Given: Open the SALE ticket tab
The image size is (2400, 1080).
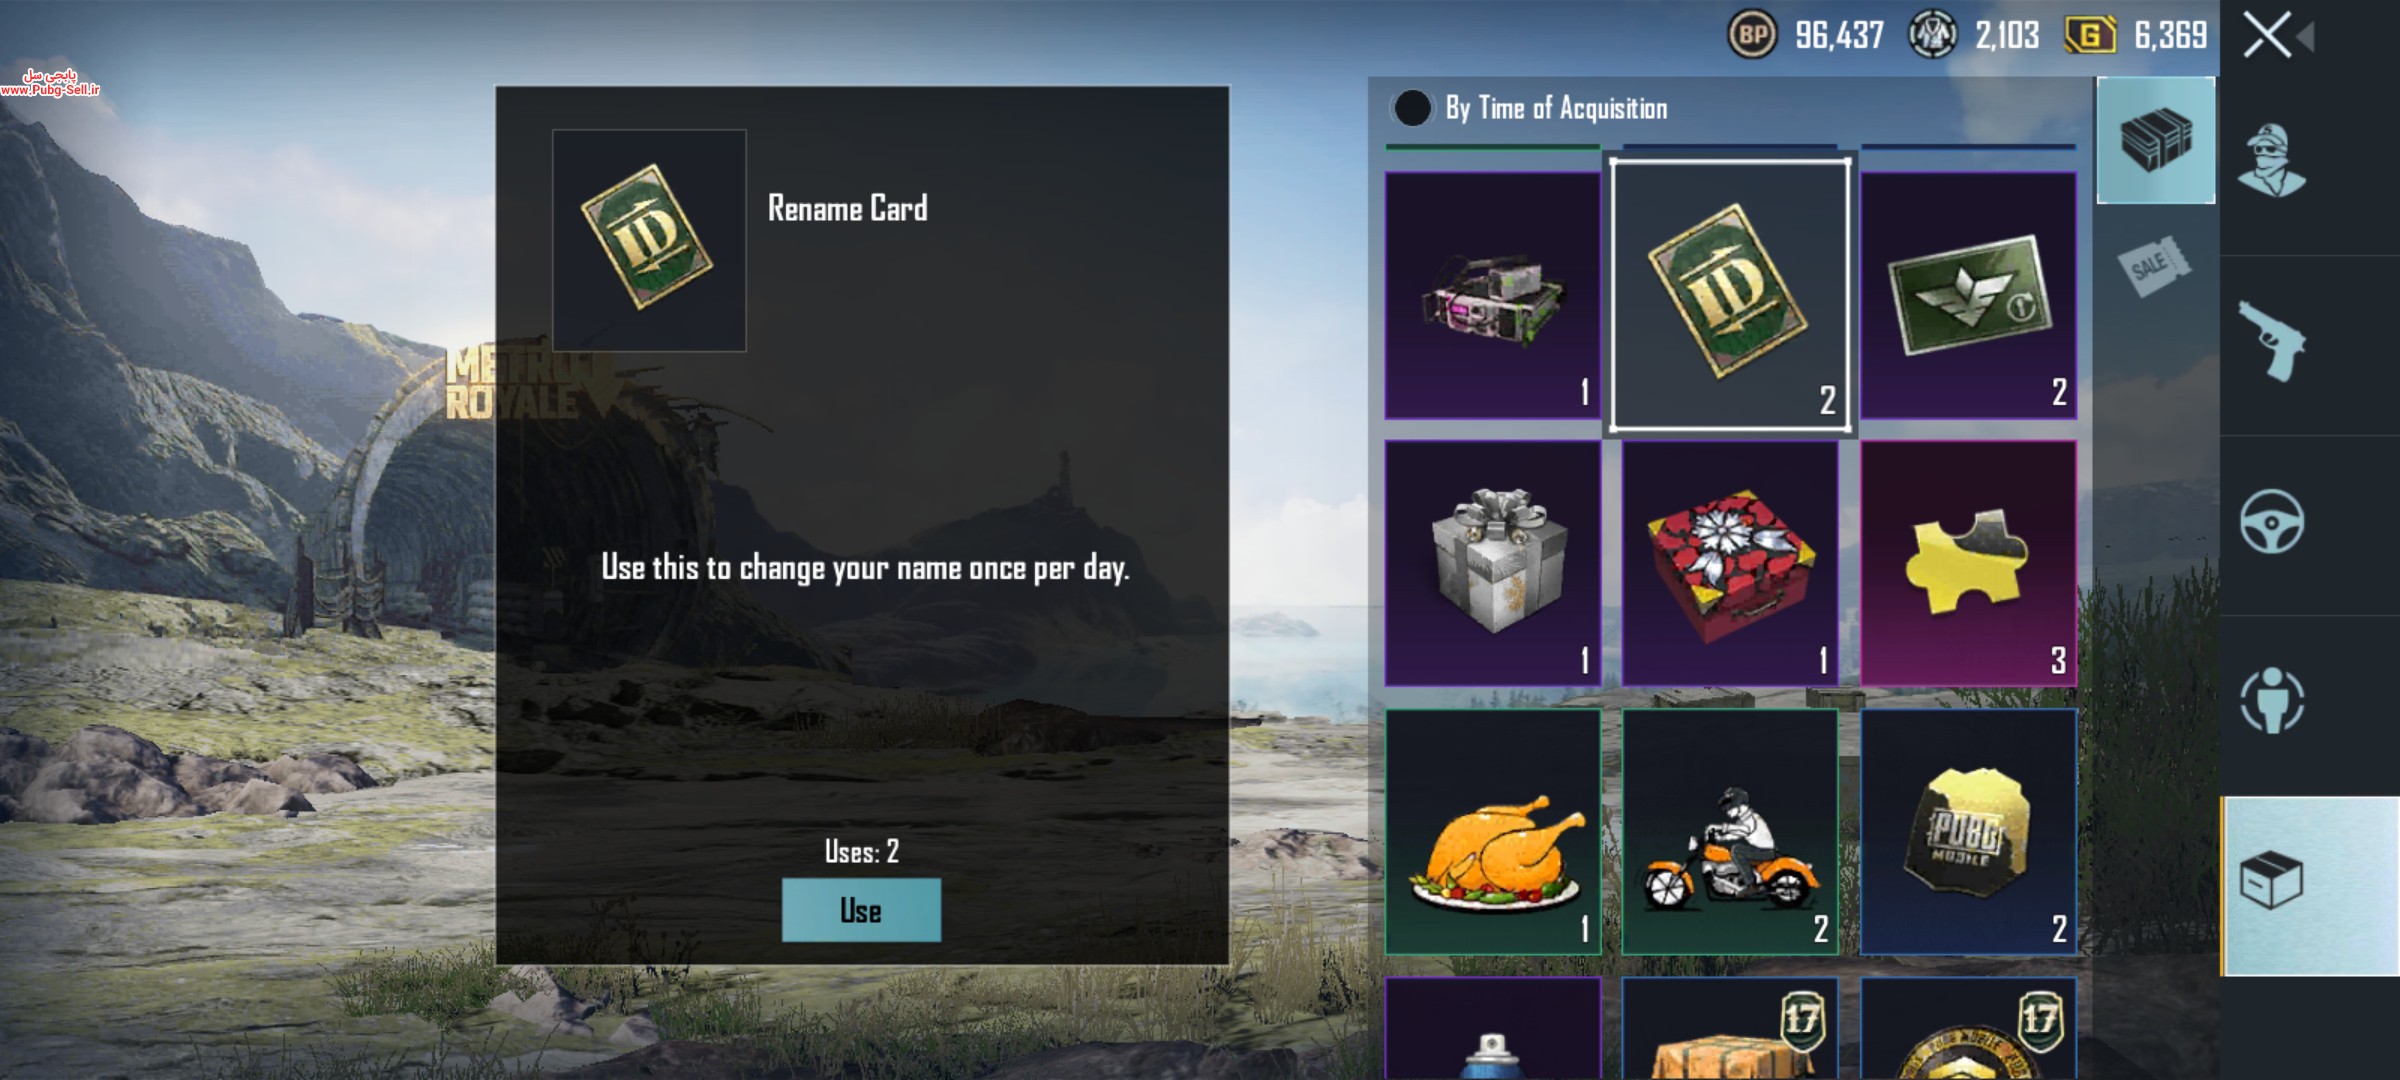Looking at the screenshot, I should point(2154,266).
